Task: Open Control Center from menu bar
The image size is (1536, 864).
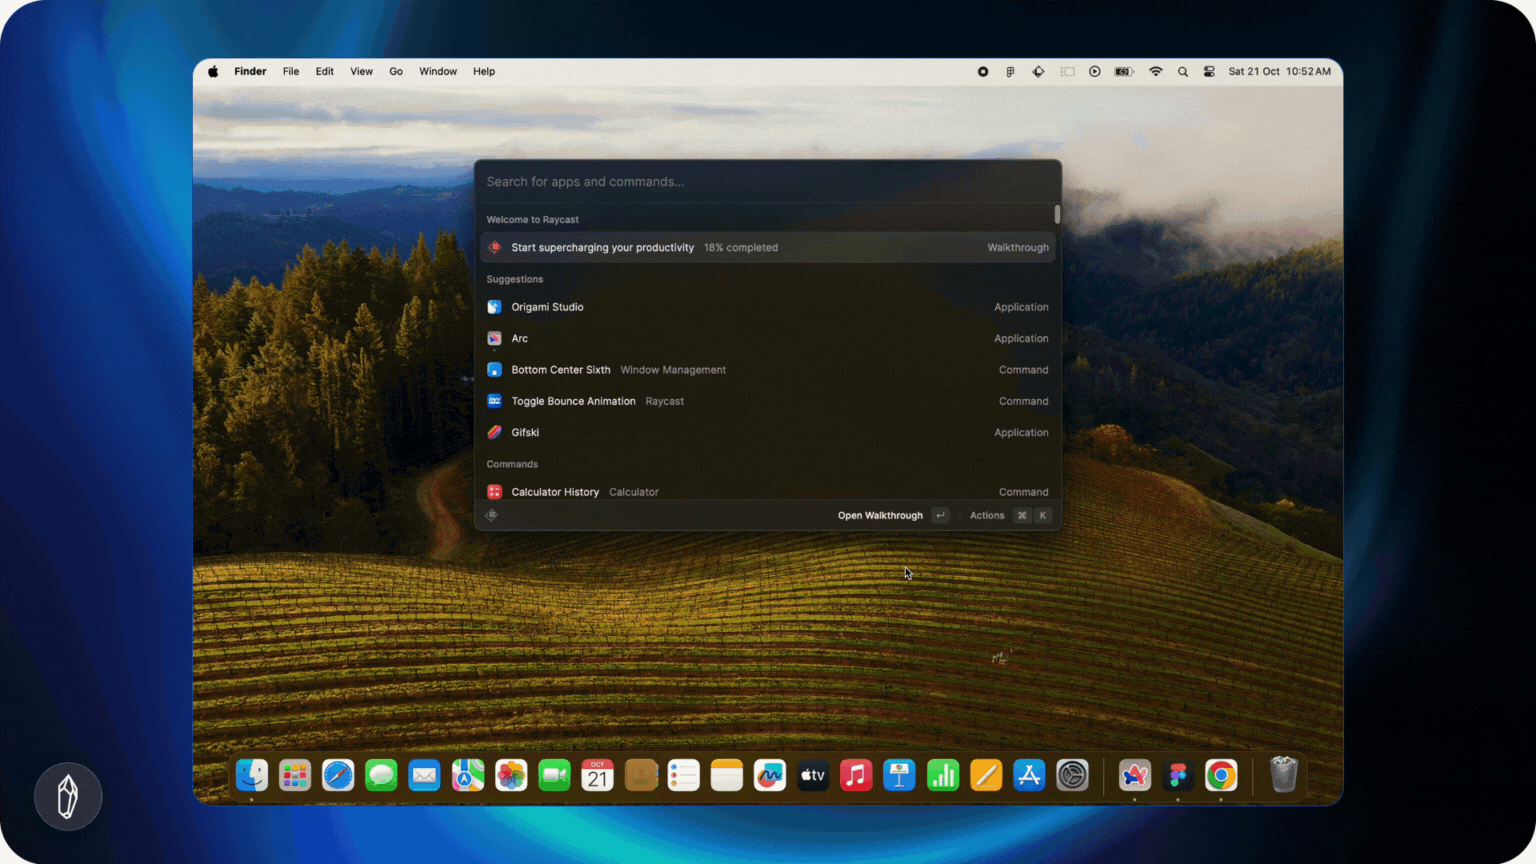Action: point(1209,72)
